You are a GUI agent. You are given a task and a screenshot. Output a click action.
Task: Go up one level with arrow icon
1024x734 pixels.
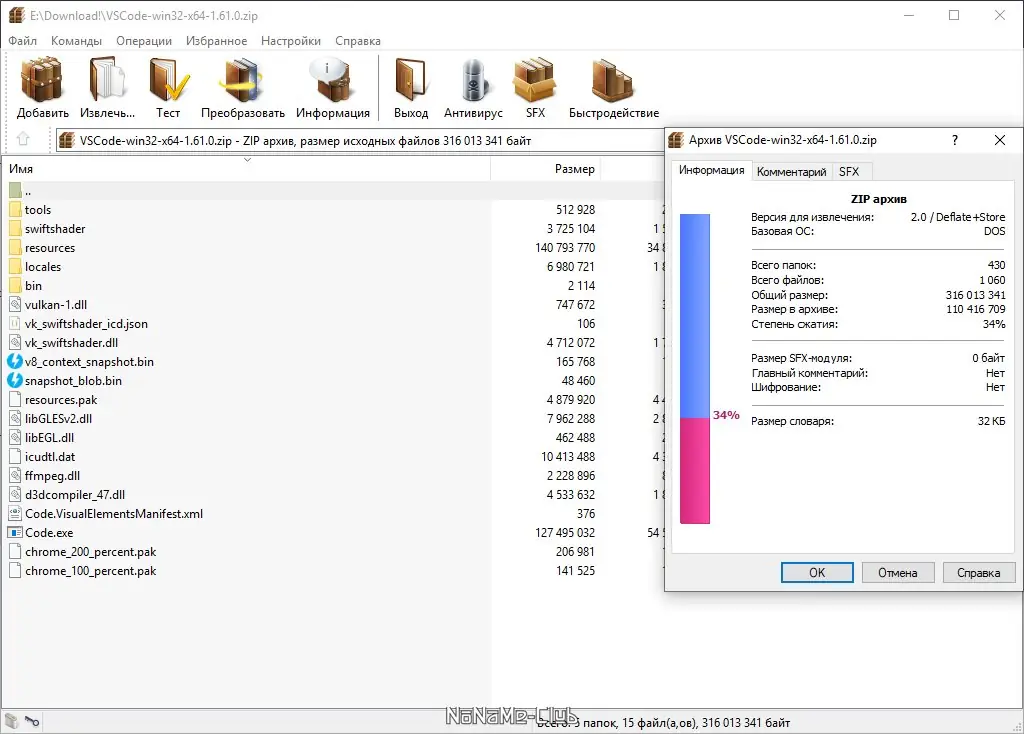coord(24,139)
